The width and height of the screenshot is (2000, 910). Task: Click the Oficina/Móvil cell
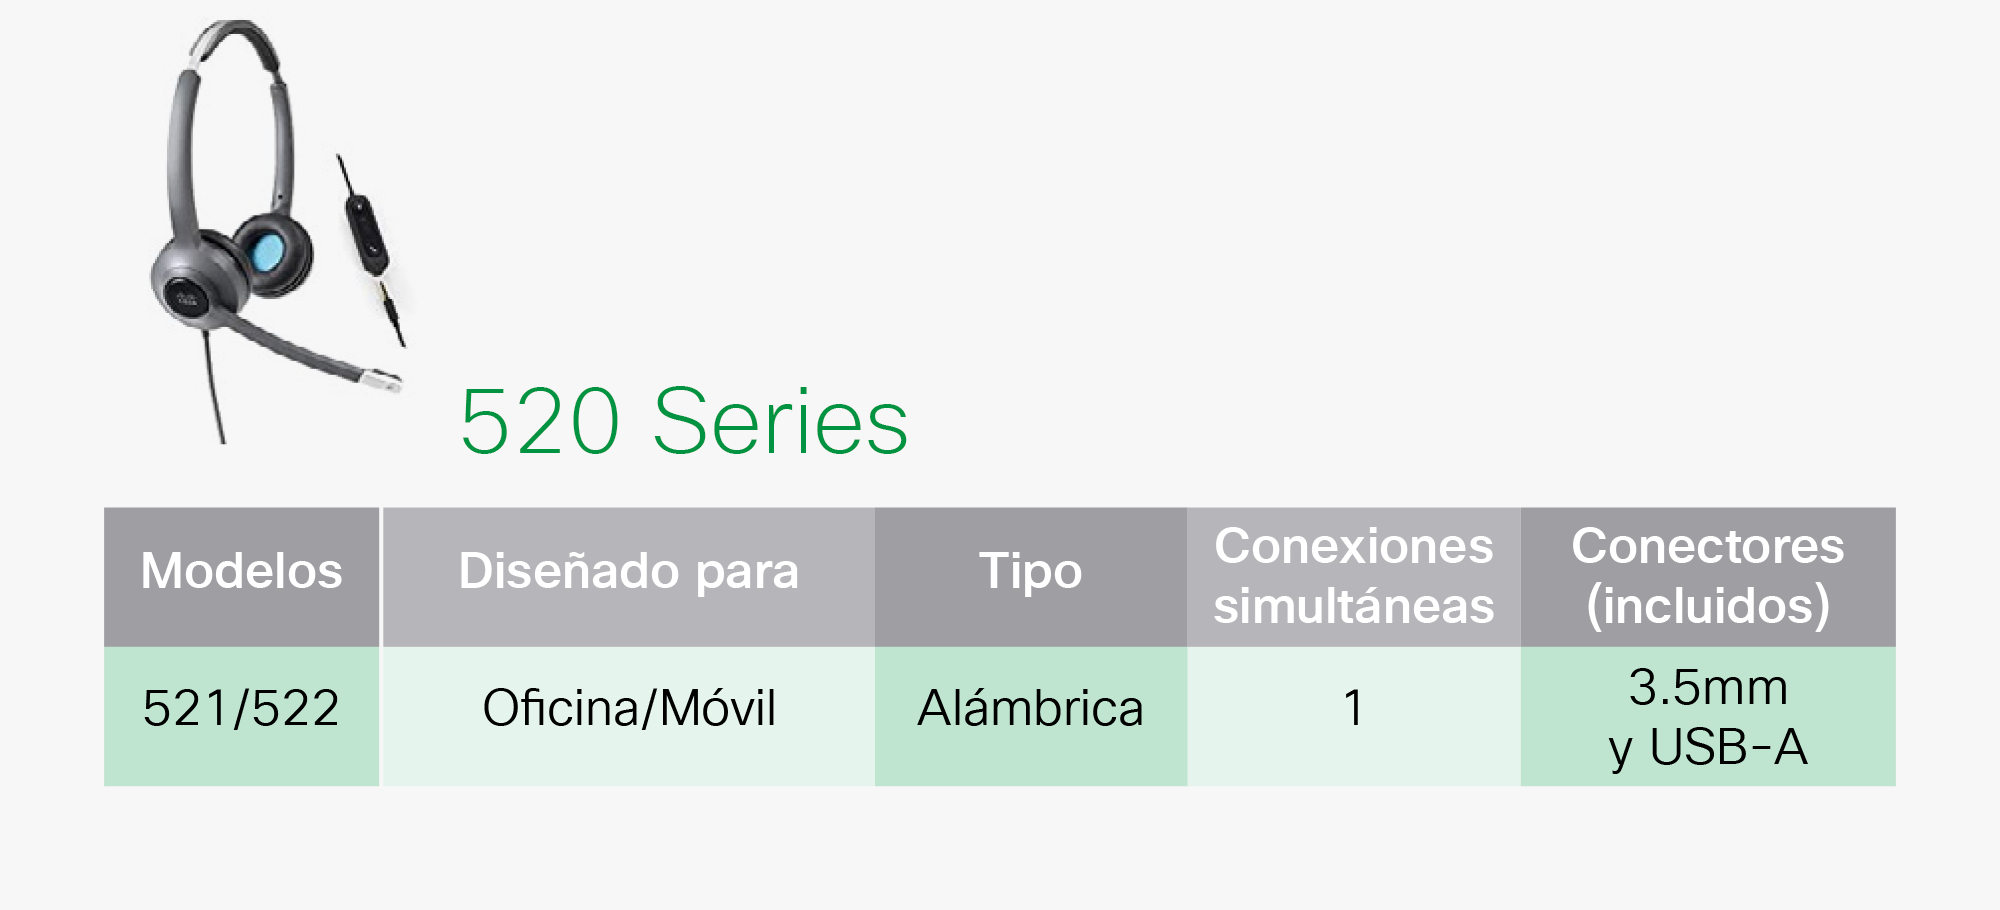628,716
